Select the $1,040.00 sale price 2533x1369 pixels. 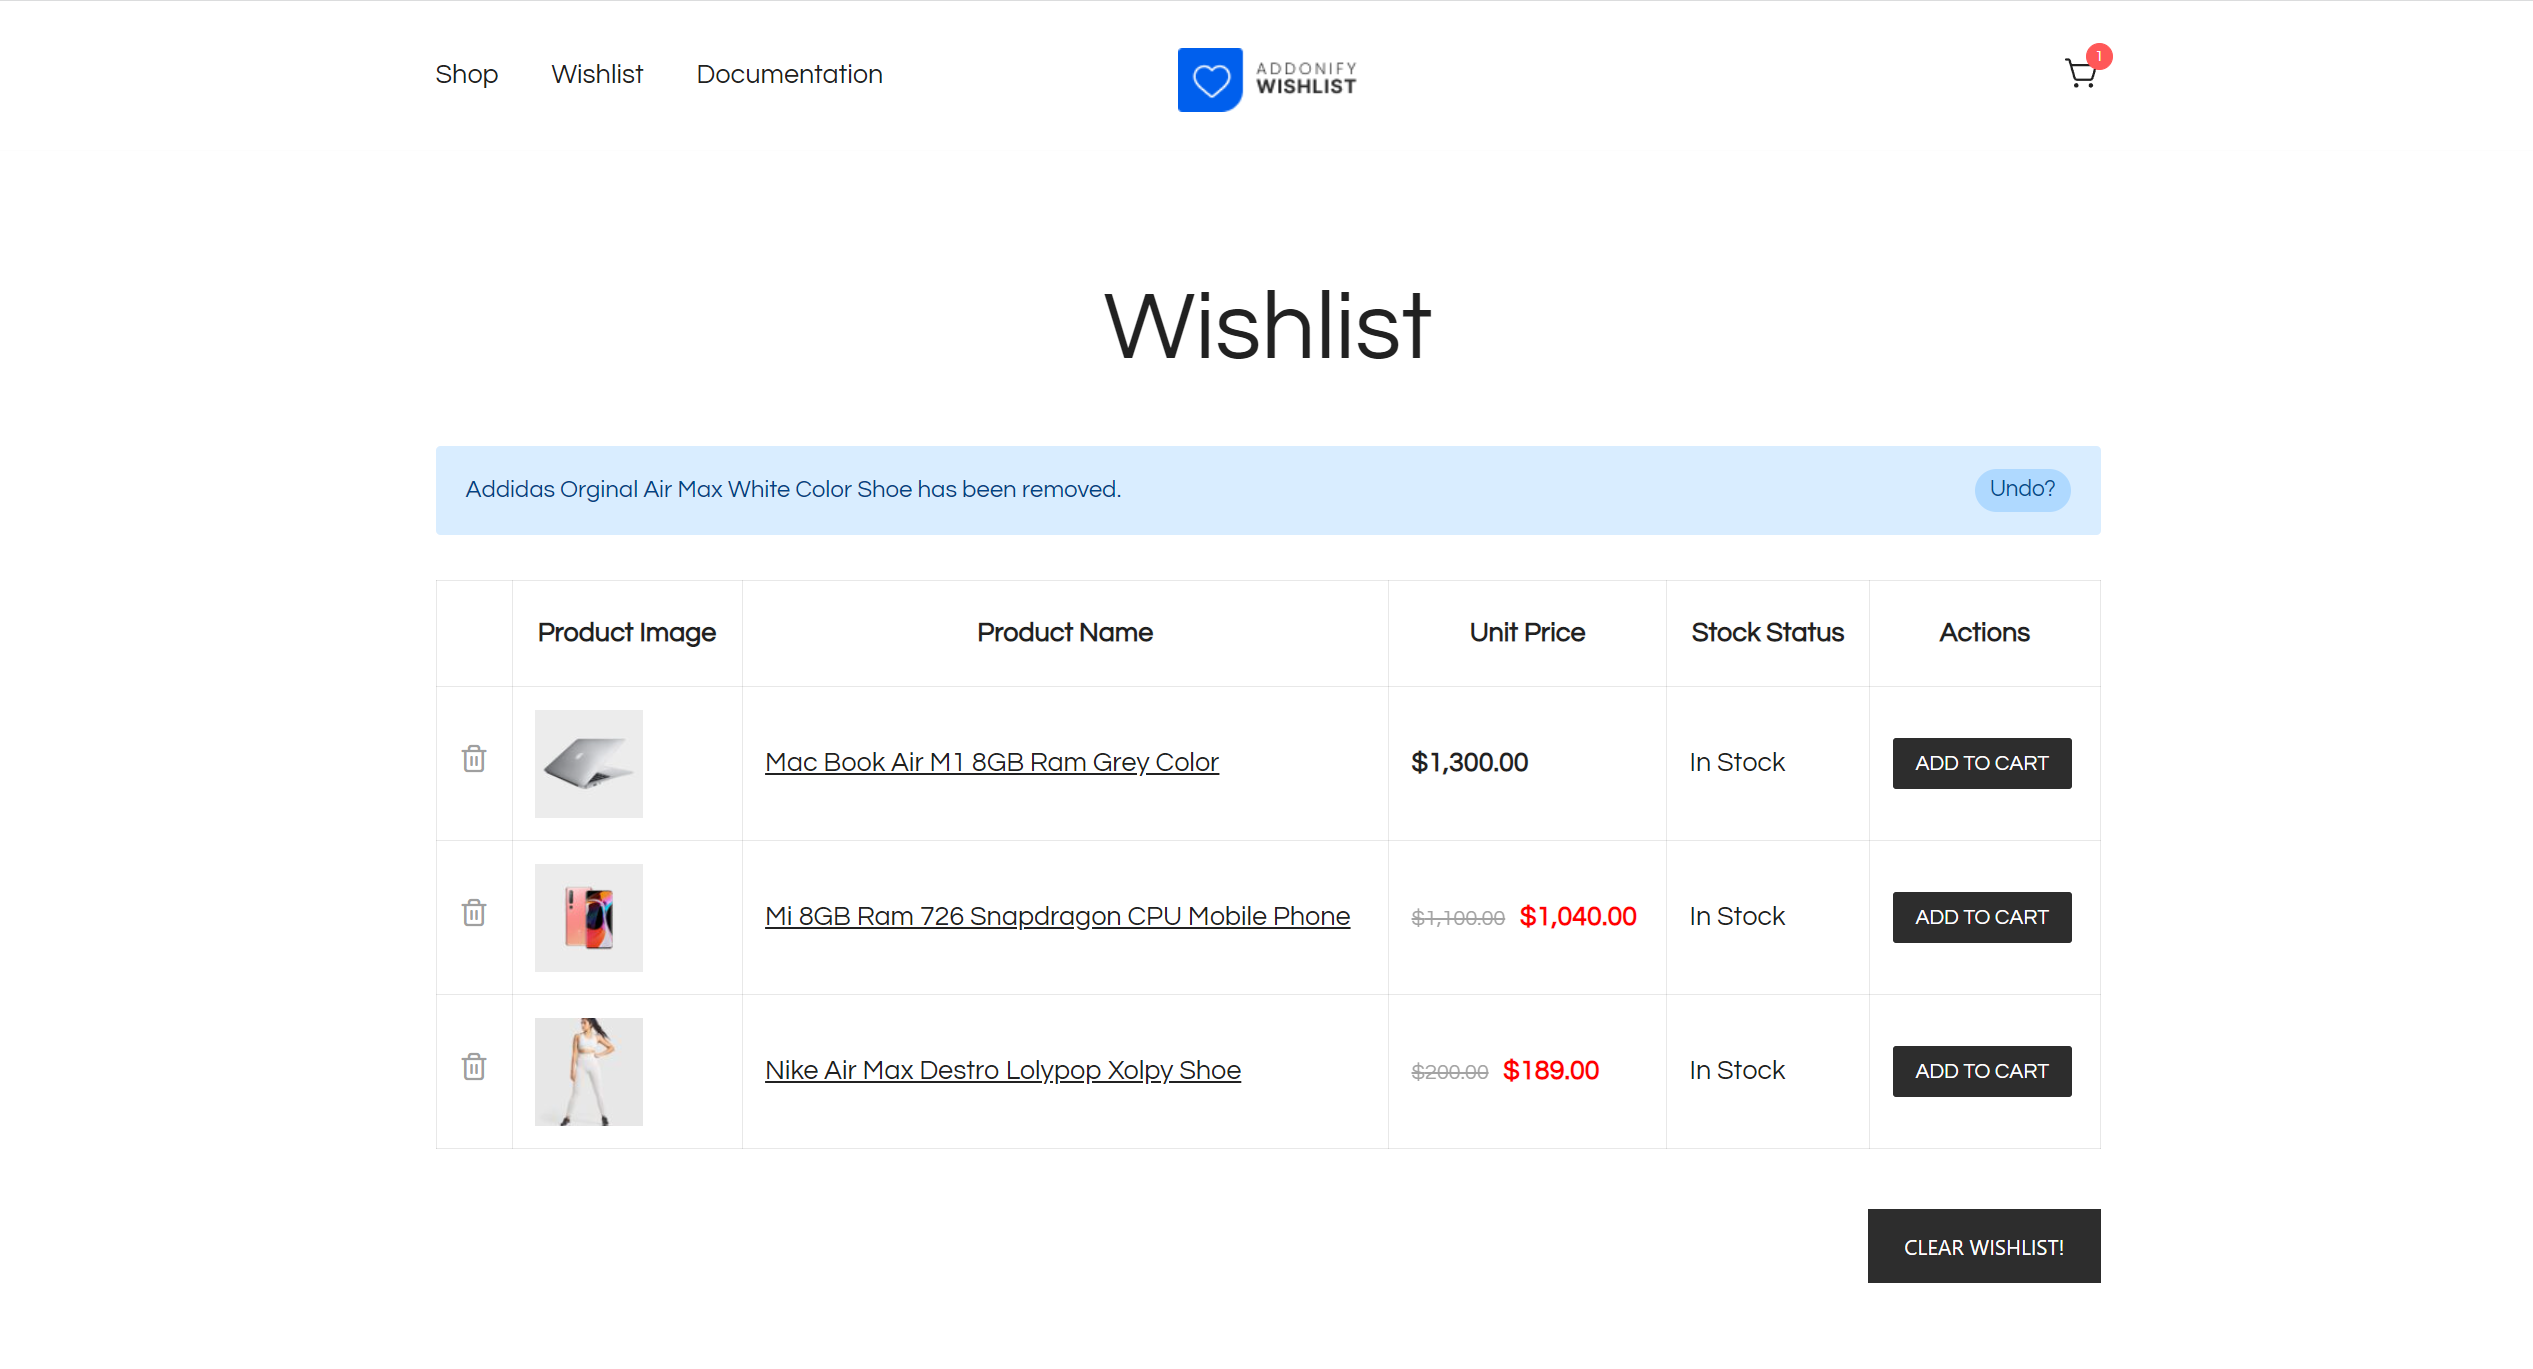click(1578, 917)
